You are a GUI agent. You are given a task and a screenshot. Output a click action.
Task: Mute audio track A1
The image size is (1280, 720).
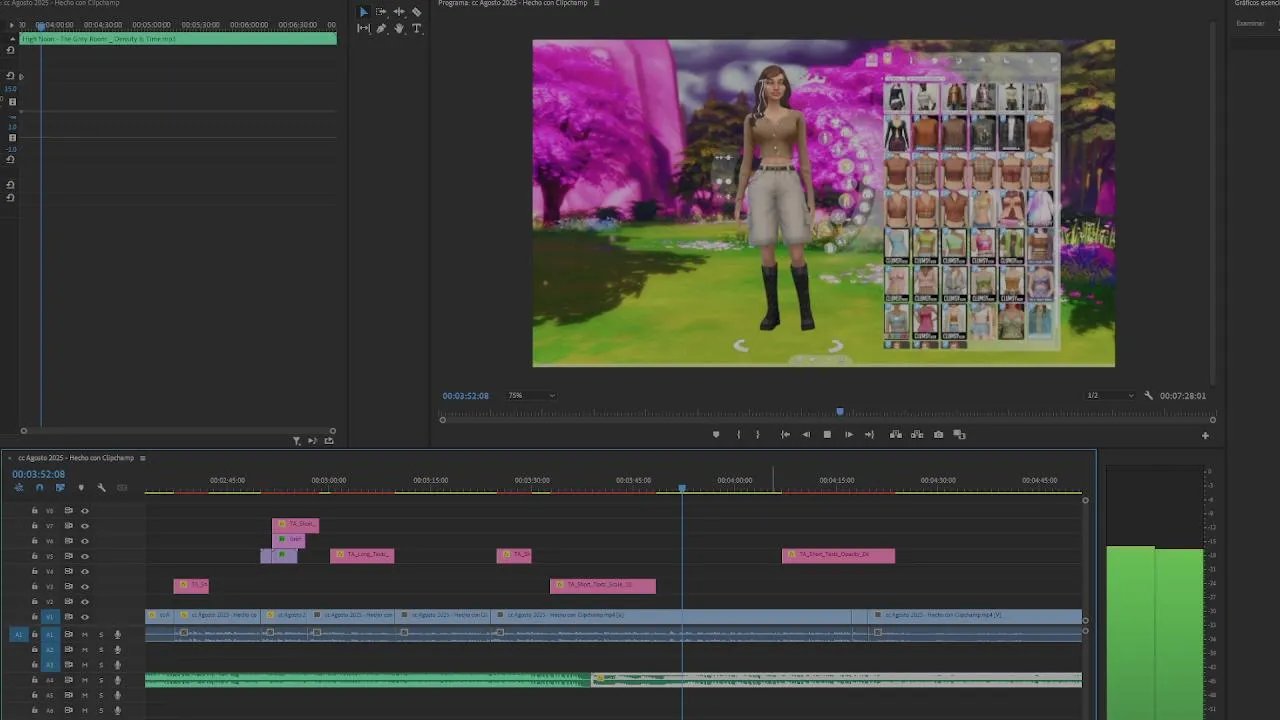point(84,635)
